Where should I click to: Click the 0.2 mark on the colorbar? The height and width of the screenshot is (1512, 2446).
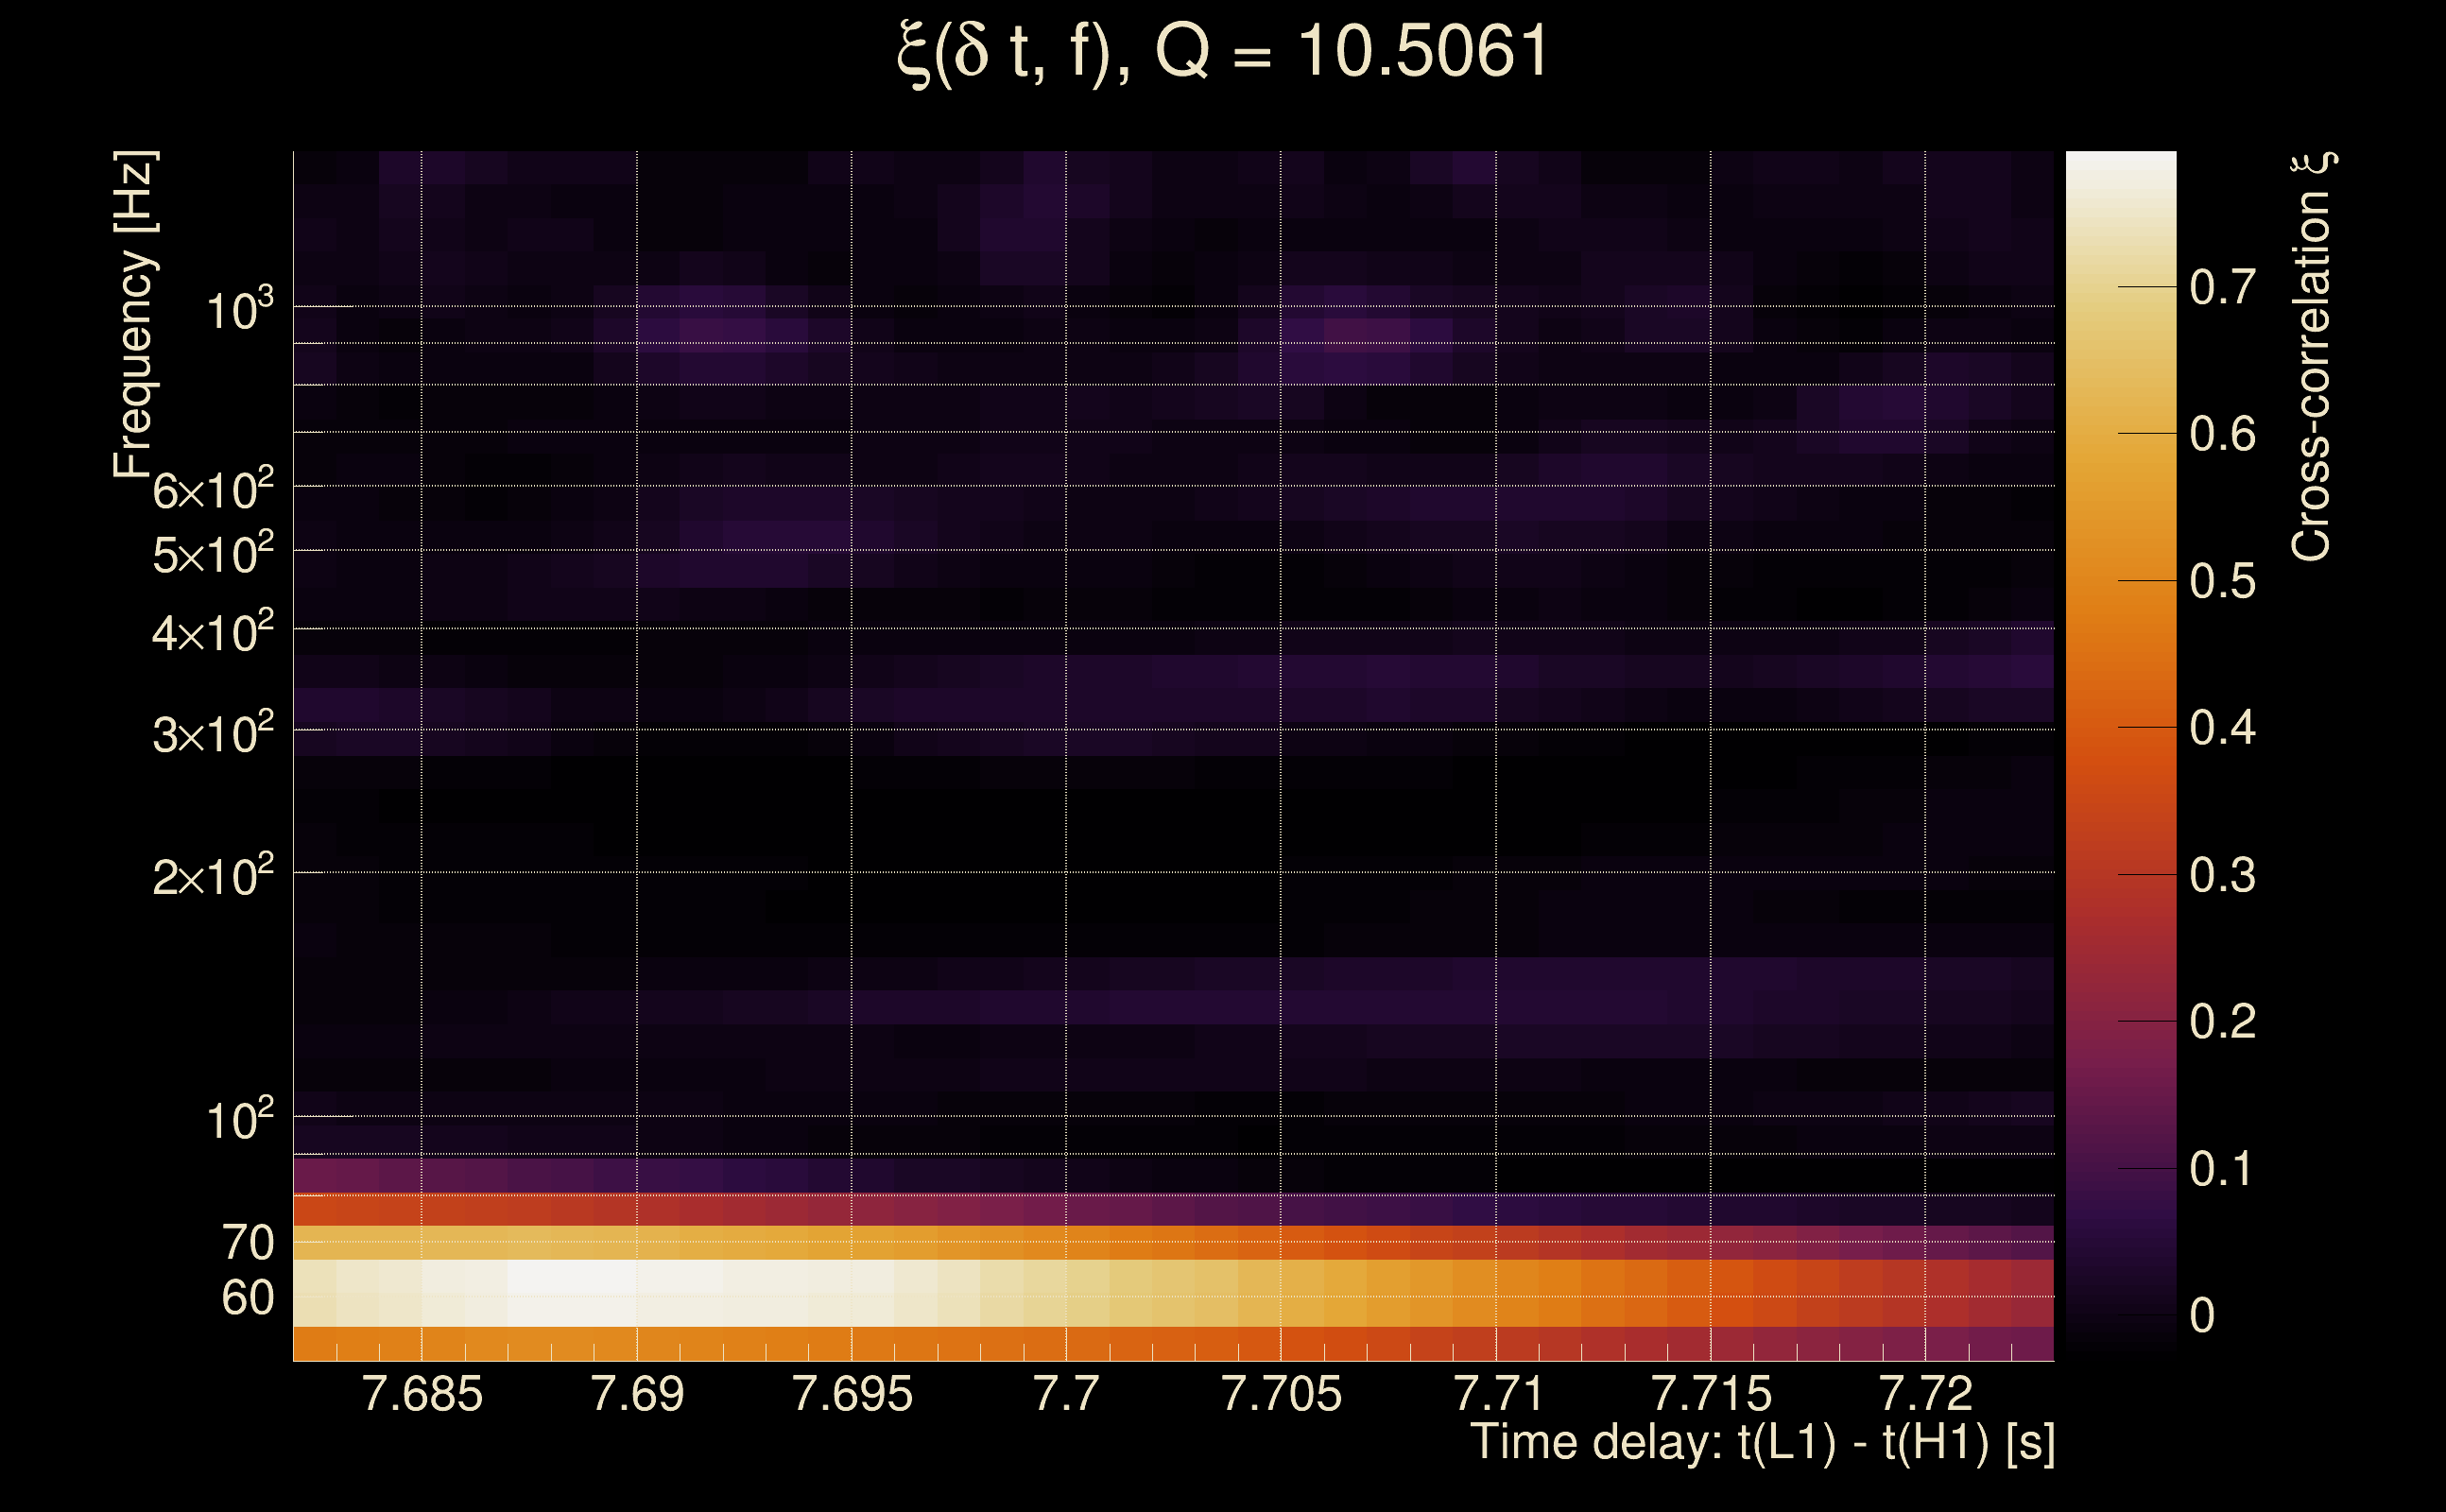(2222, 1022)
